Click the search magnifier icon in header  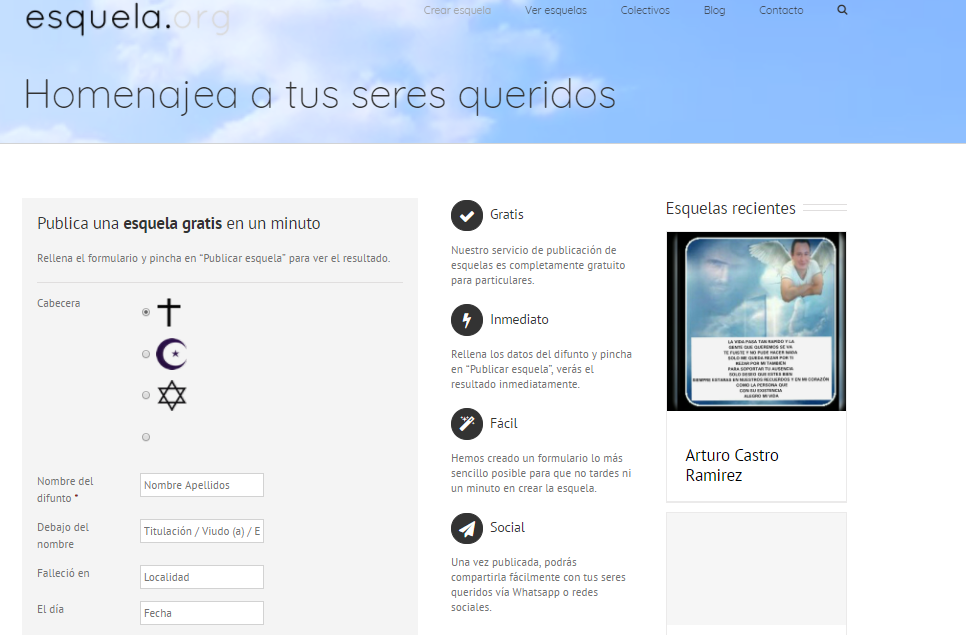pos(842,10)
